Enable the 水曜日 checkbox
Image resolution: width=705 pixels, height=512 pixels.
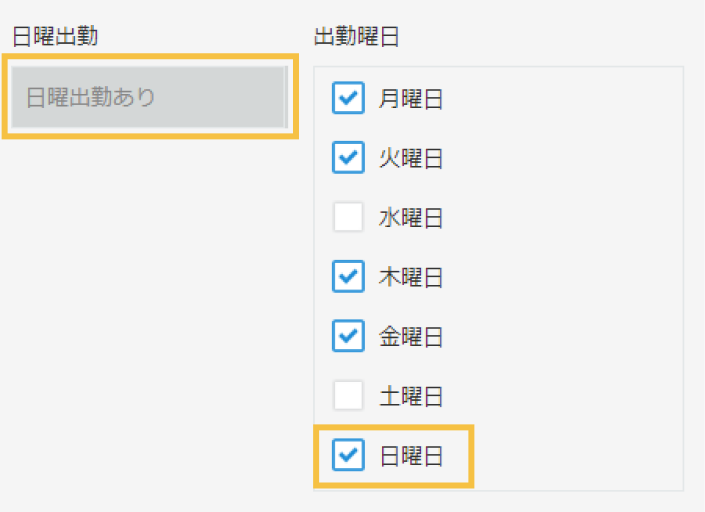[348, 217]
